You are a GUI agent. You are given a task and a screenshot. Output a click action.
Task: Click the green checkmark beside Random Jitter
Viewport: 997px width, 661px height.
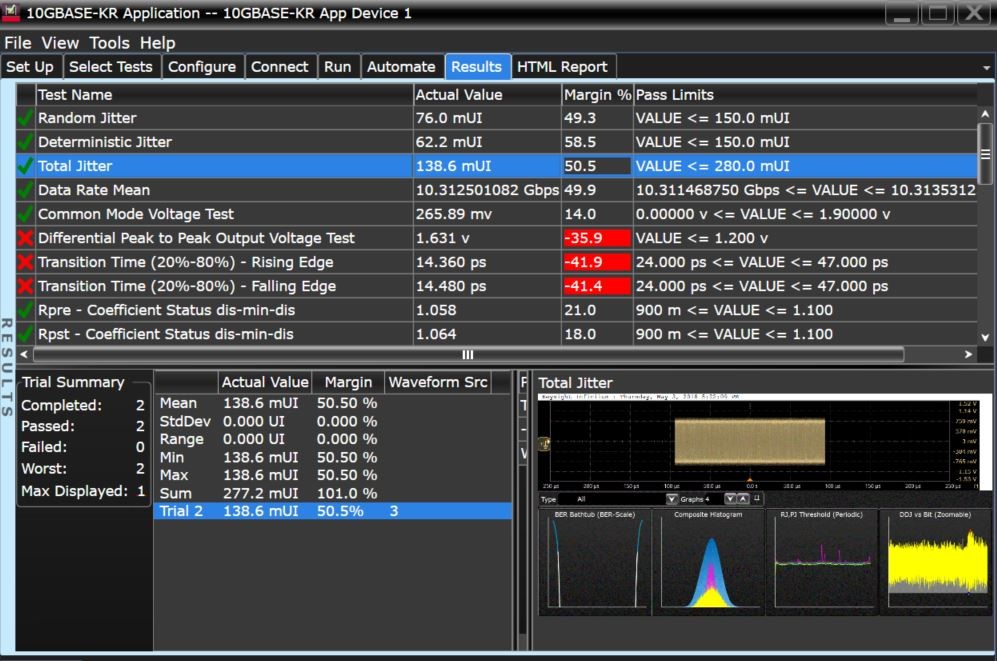[x=26, y=118]
